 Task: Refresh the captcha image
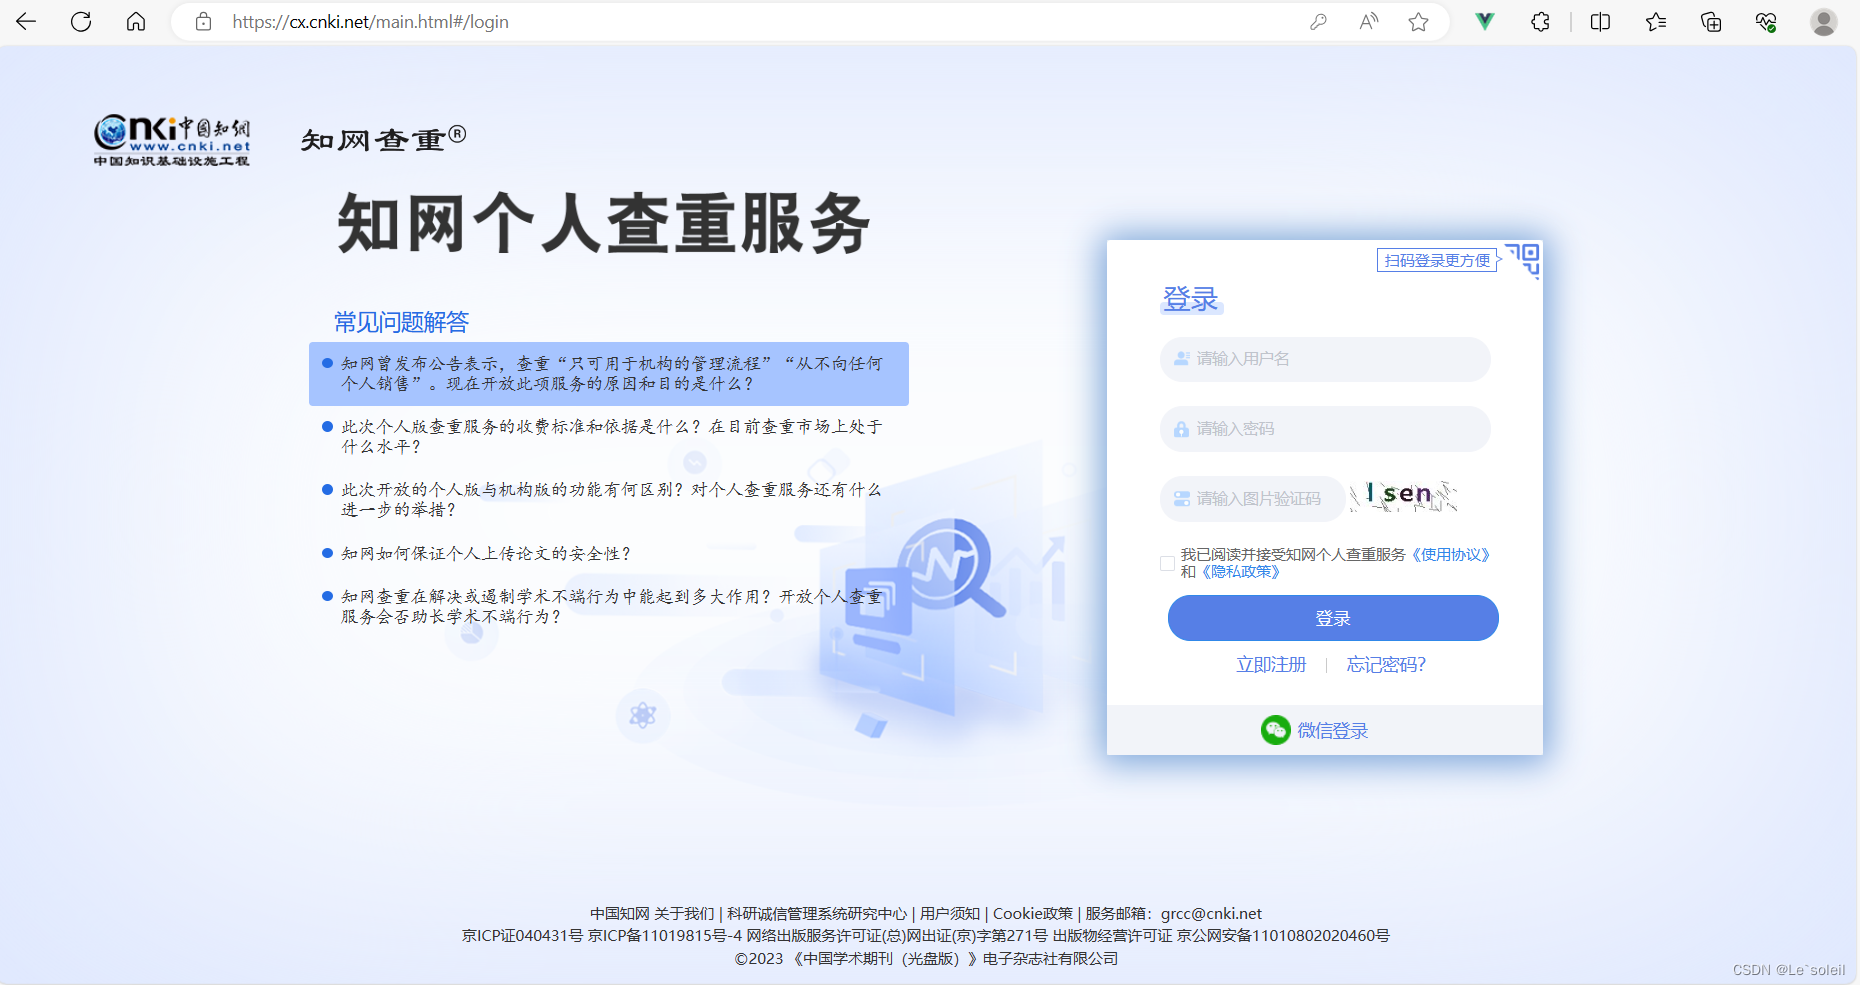(1403, 496)
